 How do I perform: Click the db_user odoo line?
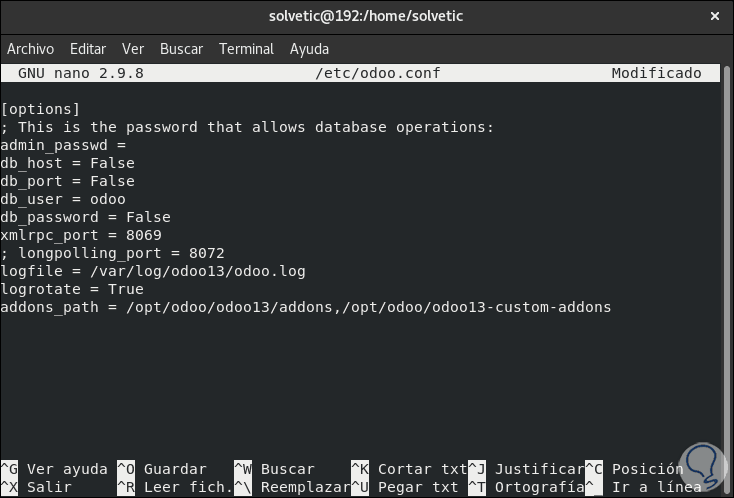(63, 199)
